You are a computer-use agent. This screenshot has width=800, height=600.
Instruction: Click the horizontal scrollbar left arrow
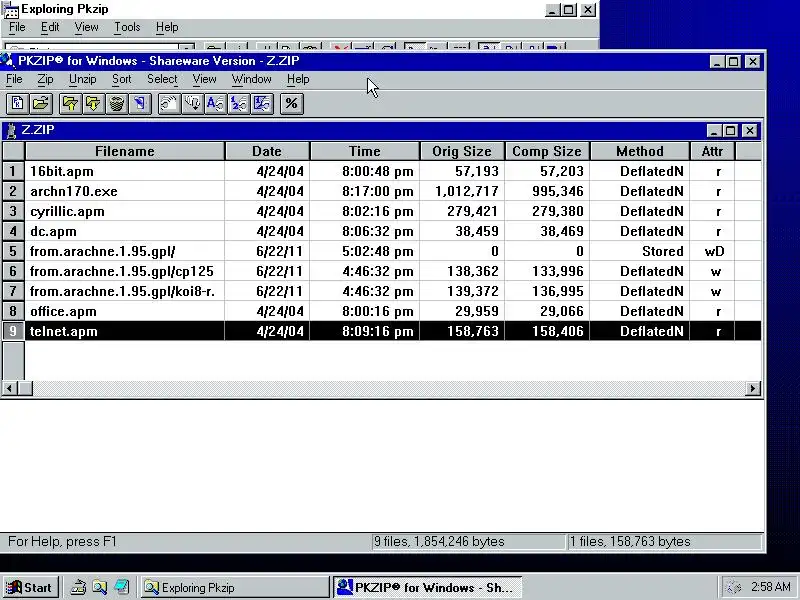[x=10, y=389]
